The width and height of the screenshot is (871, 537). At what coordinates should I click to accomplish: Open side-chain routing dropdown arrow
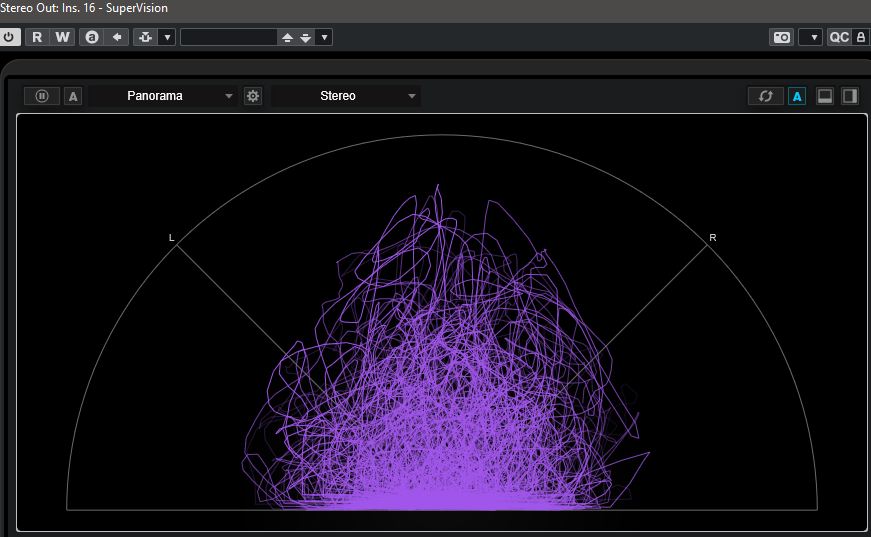coord(167,37)
